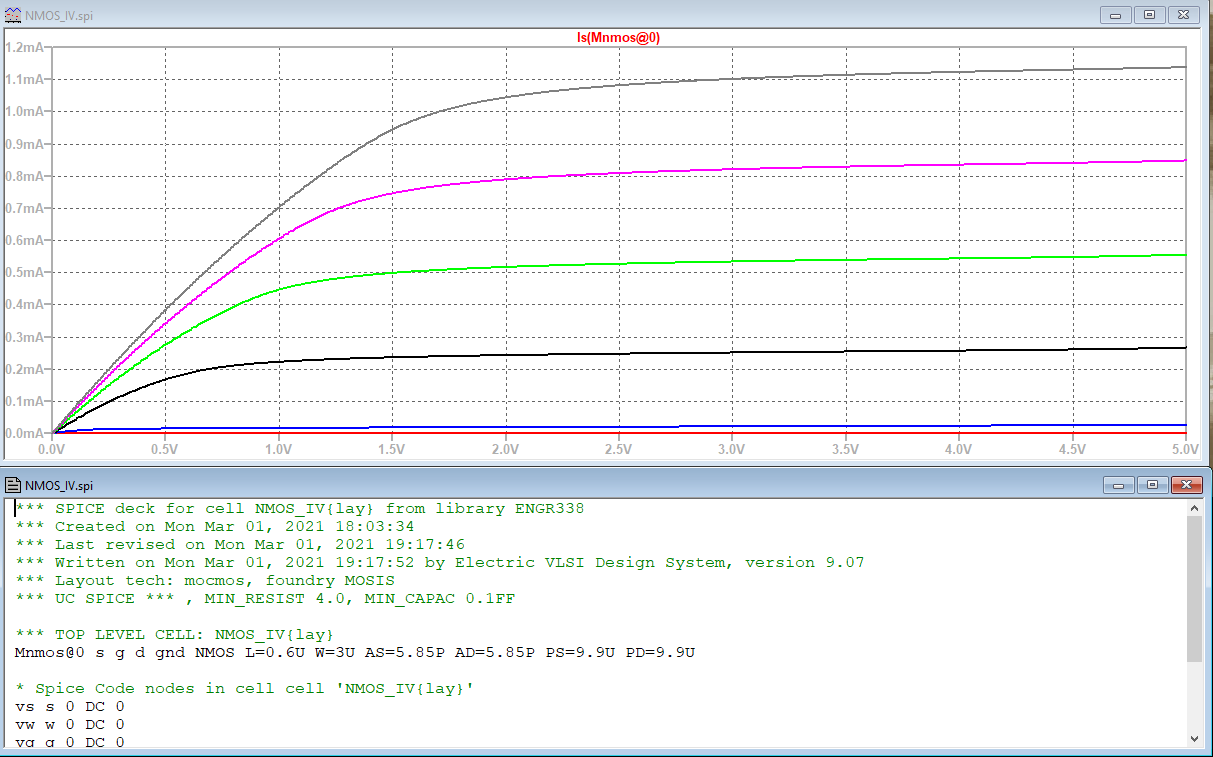Click the 0.5V horizontal axis label
This screenshot has height=757, width=1213.
[165, 450]
